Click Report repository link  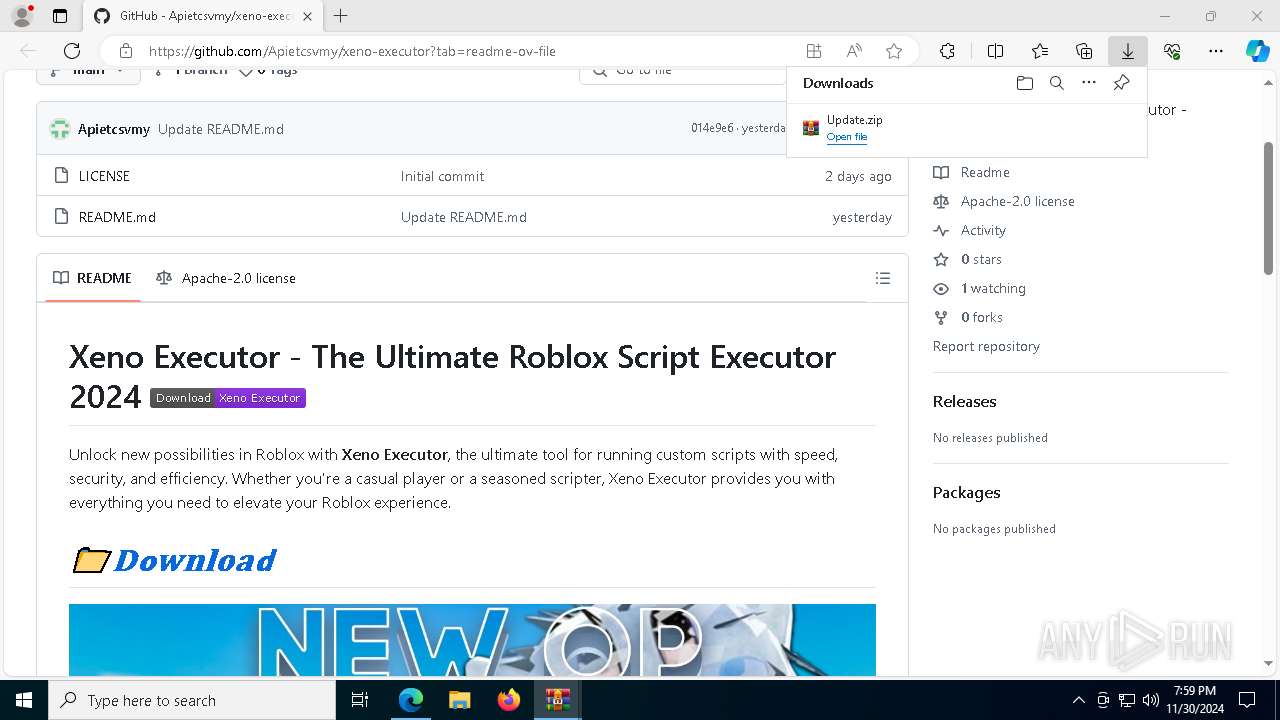click(986, 346)
